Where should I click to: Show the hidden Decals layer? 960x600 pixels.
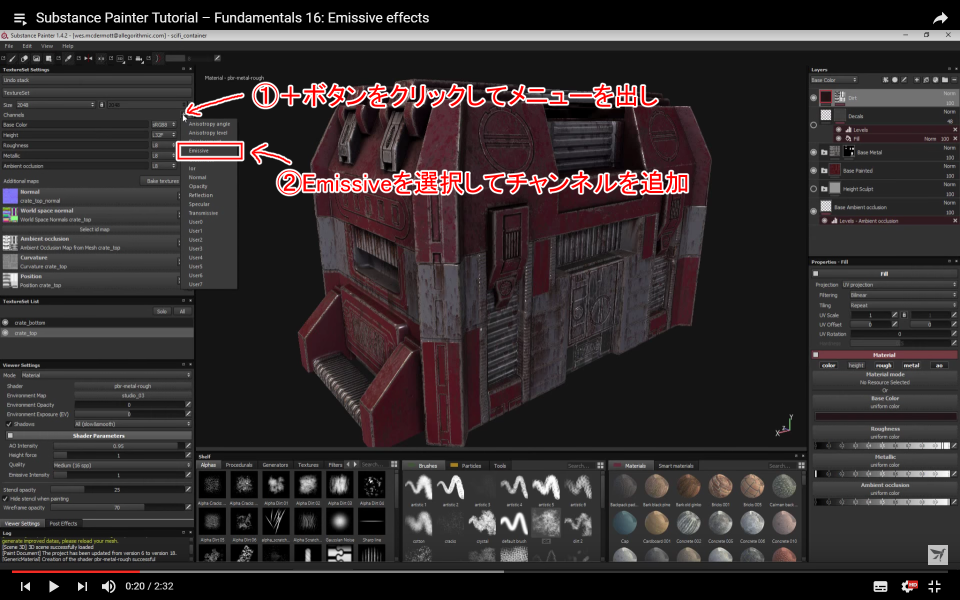814,125
